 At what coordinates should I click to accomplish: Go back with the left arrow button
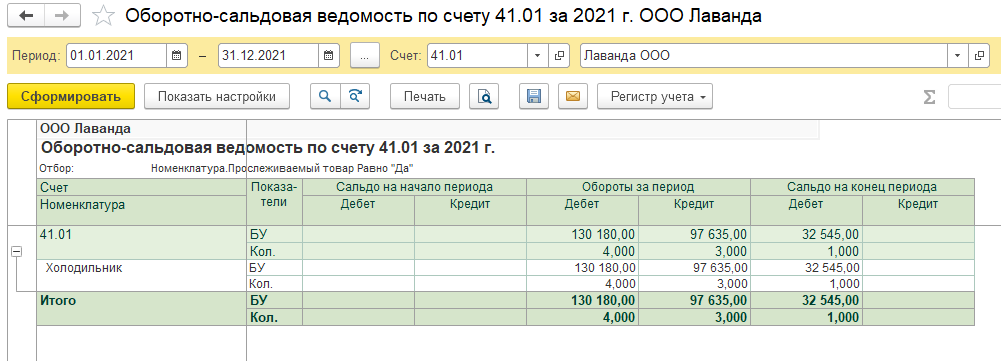coord(27,16)
